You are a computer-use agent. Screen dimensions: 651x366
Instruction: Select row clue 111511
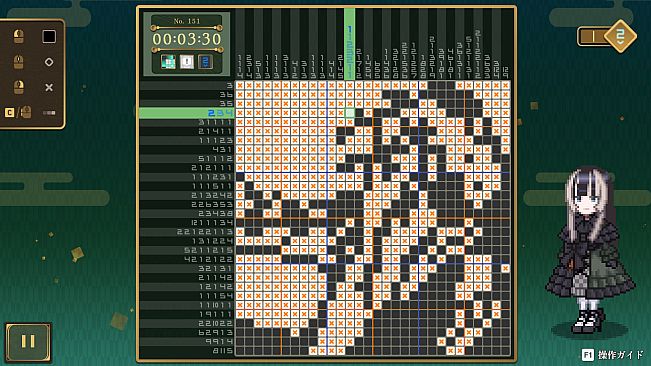point(187,186)
